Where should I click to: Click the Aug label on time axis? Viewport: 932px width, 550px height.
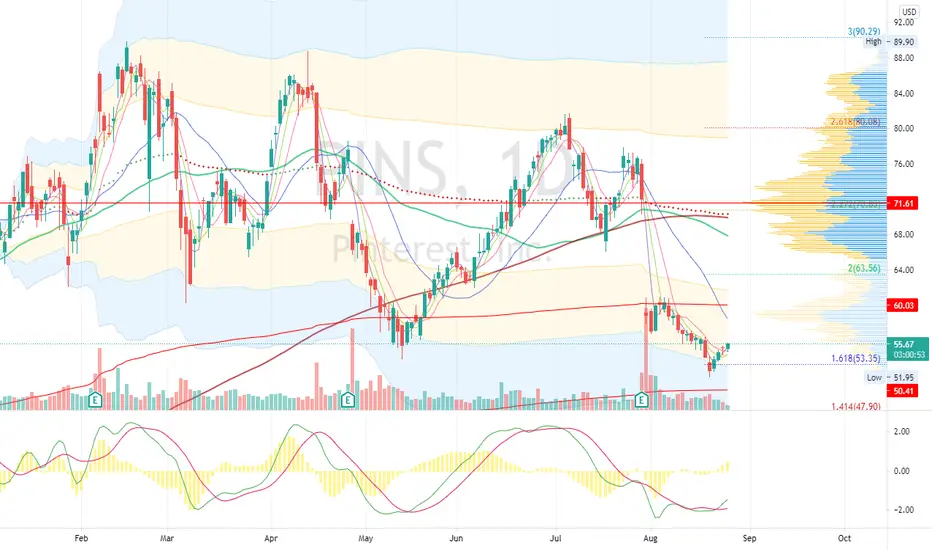click(x=650, y=538)
